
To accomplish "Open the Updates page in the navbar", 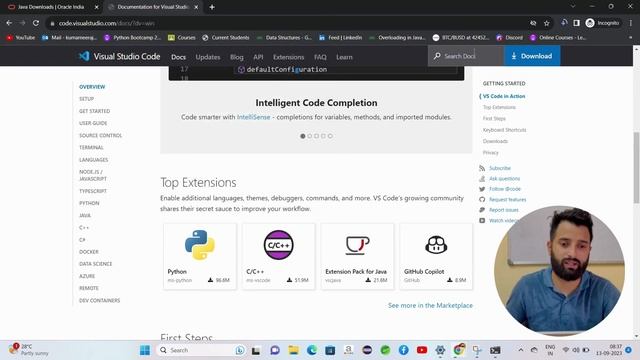I will (208, 57).
